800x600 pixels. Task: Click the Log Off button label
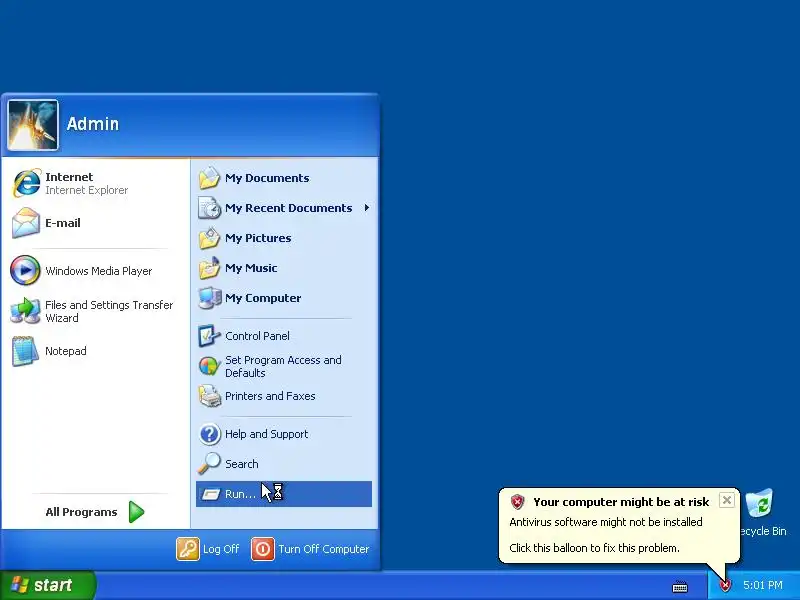[x=221, y=549]
